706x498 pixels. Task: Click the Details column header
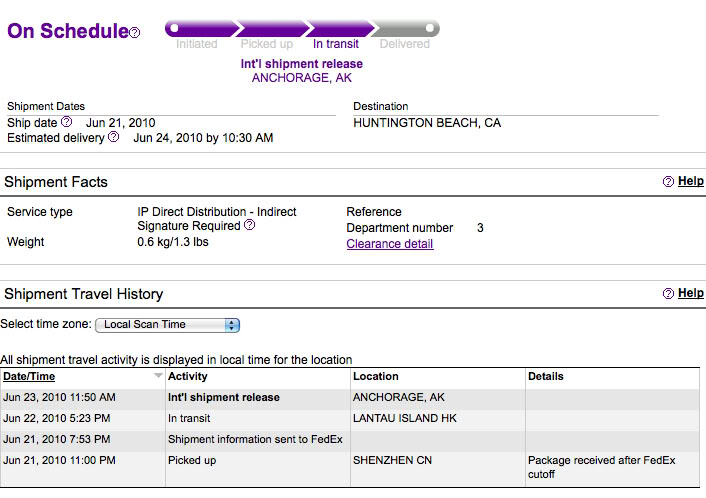[x=545, y=377]
